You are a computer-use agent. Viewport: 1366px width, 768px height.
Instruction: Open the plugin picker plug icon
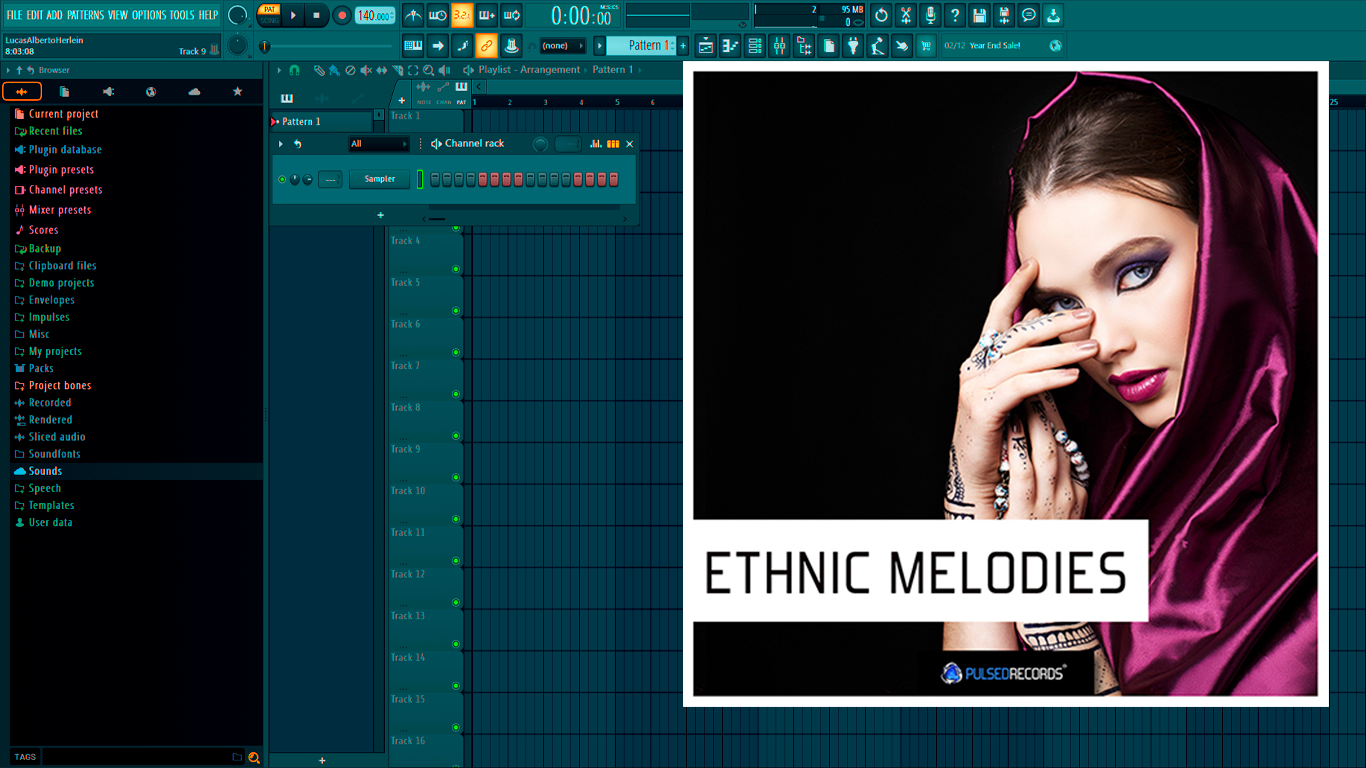(853, 45)
